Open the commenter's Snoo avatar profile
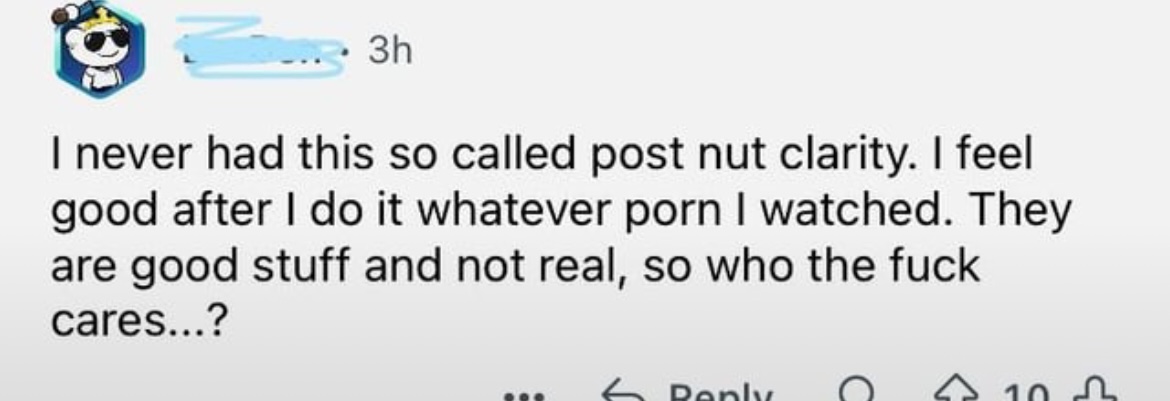The width and height of the screenshot is (1170, 401). pyautogui.click(x=100, y=51)
